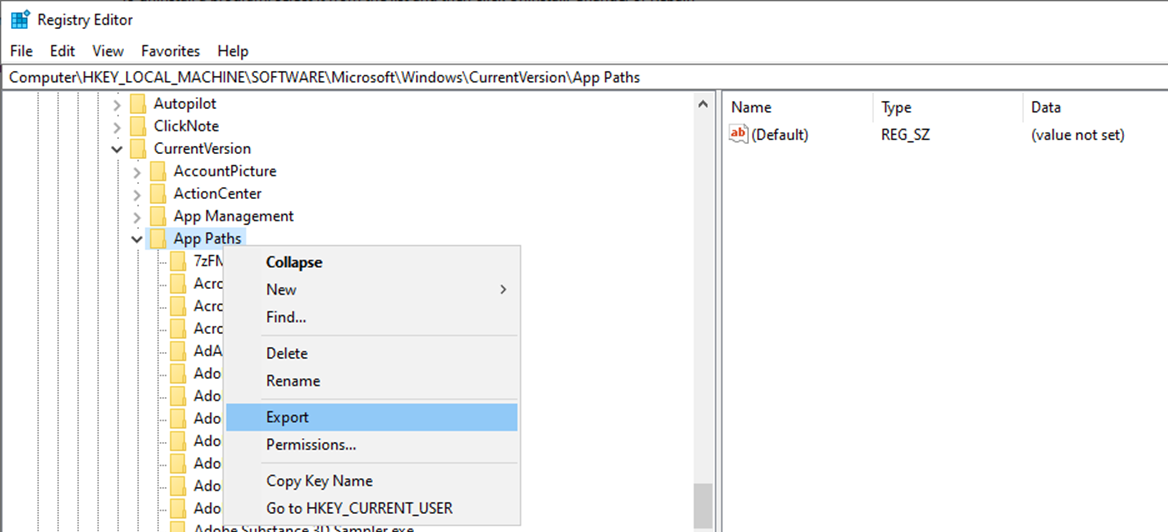The image size is (1168, 532).
Task: Click the AdA subkey folder icon
Action: pyautogui.click(x=177, y=351)
